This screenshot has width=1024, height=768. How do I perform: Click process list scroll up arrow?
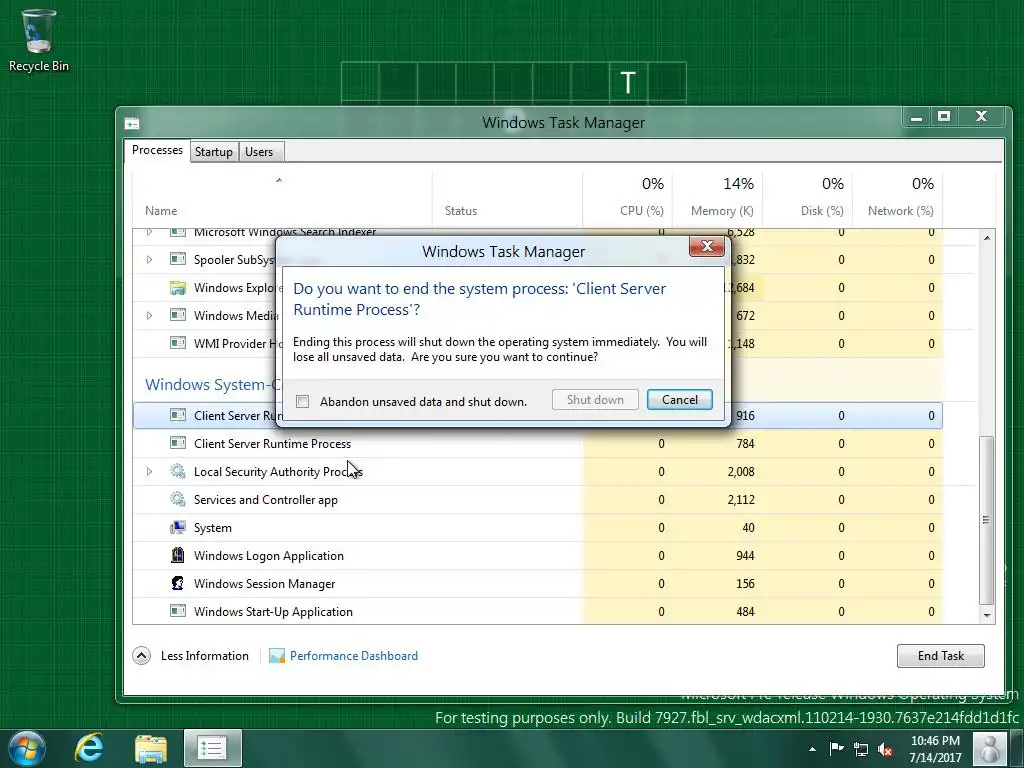coord(987,238)
